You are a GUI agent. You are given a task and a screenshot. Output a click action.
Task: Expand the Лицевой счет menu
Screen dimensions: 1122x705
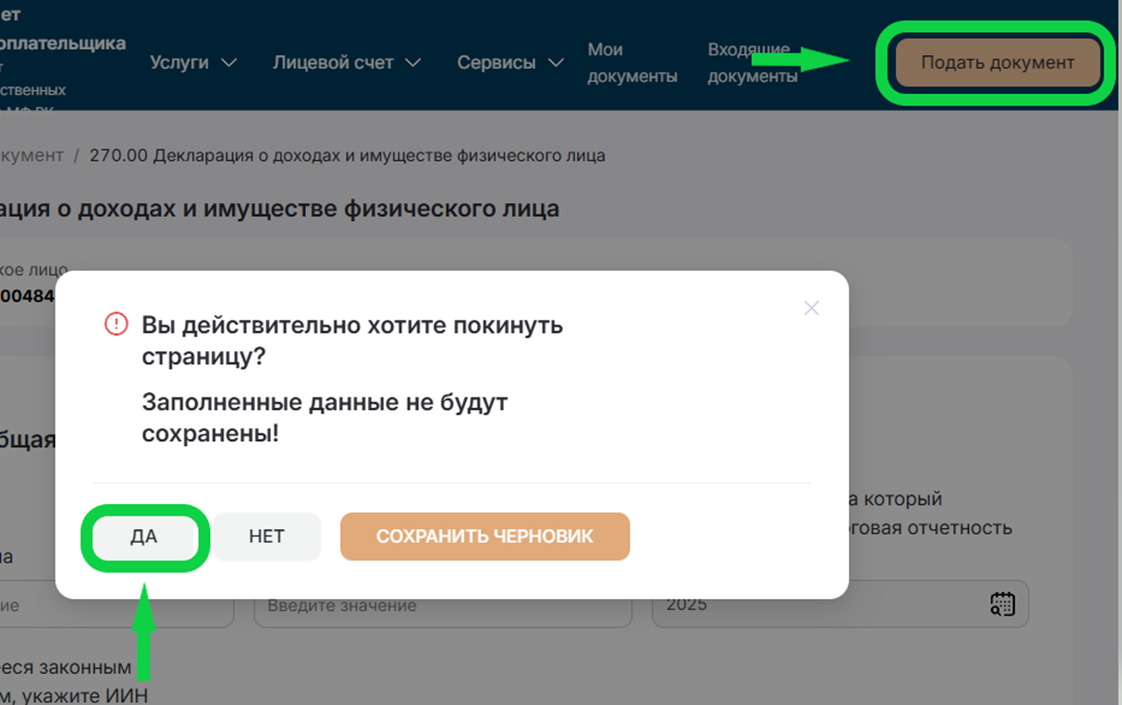(346, 63)
